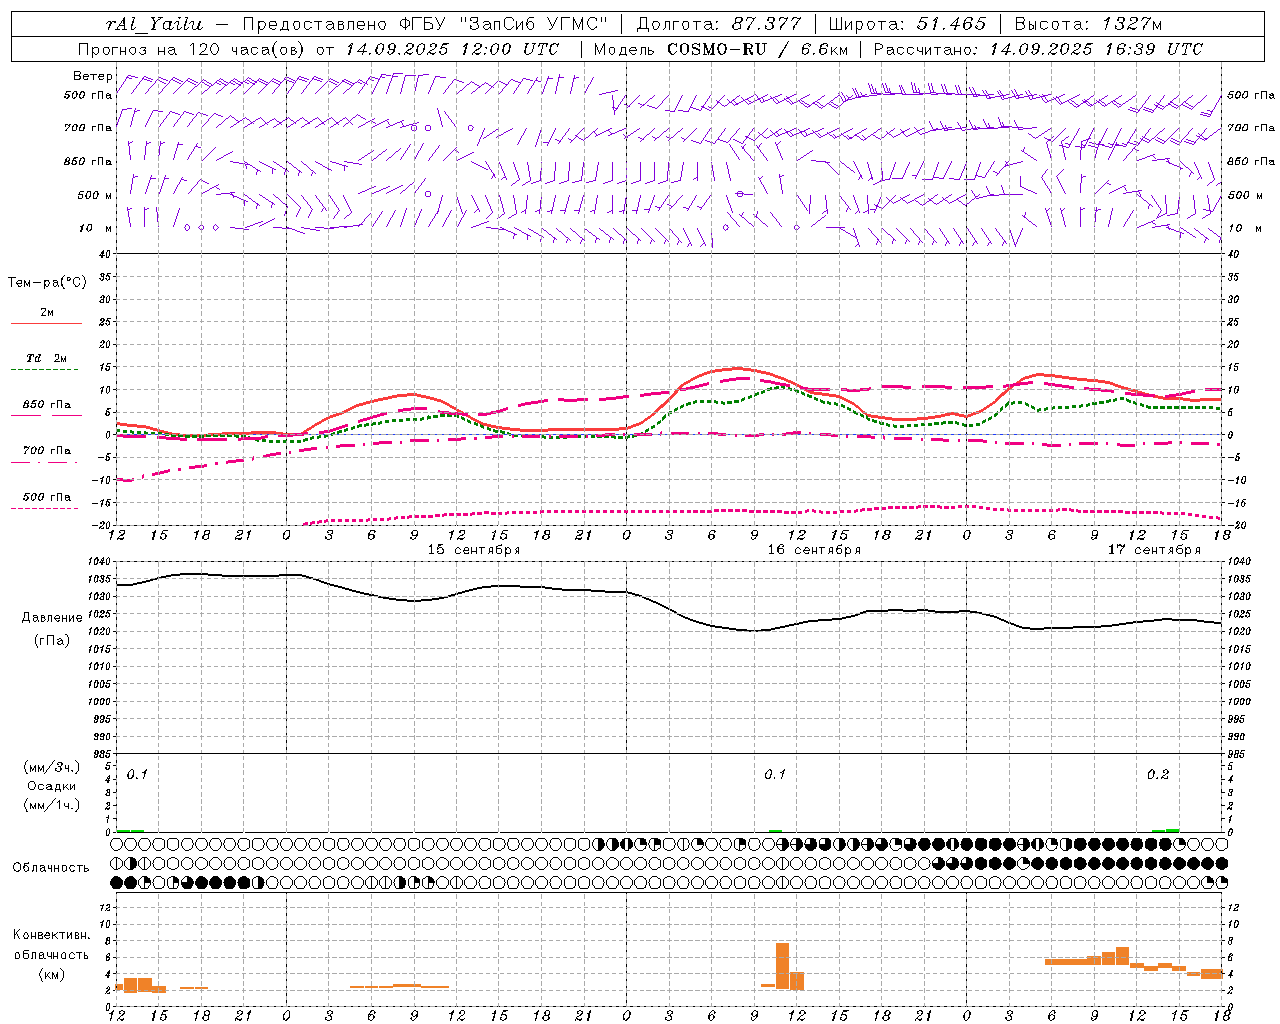Click the 15 сентября date label
Screen dimensions: 1280x1024
click(474, 550)
